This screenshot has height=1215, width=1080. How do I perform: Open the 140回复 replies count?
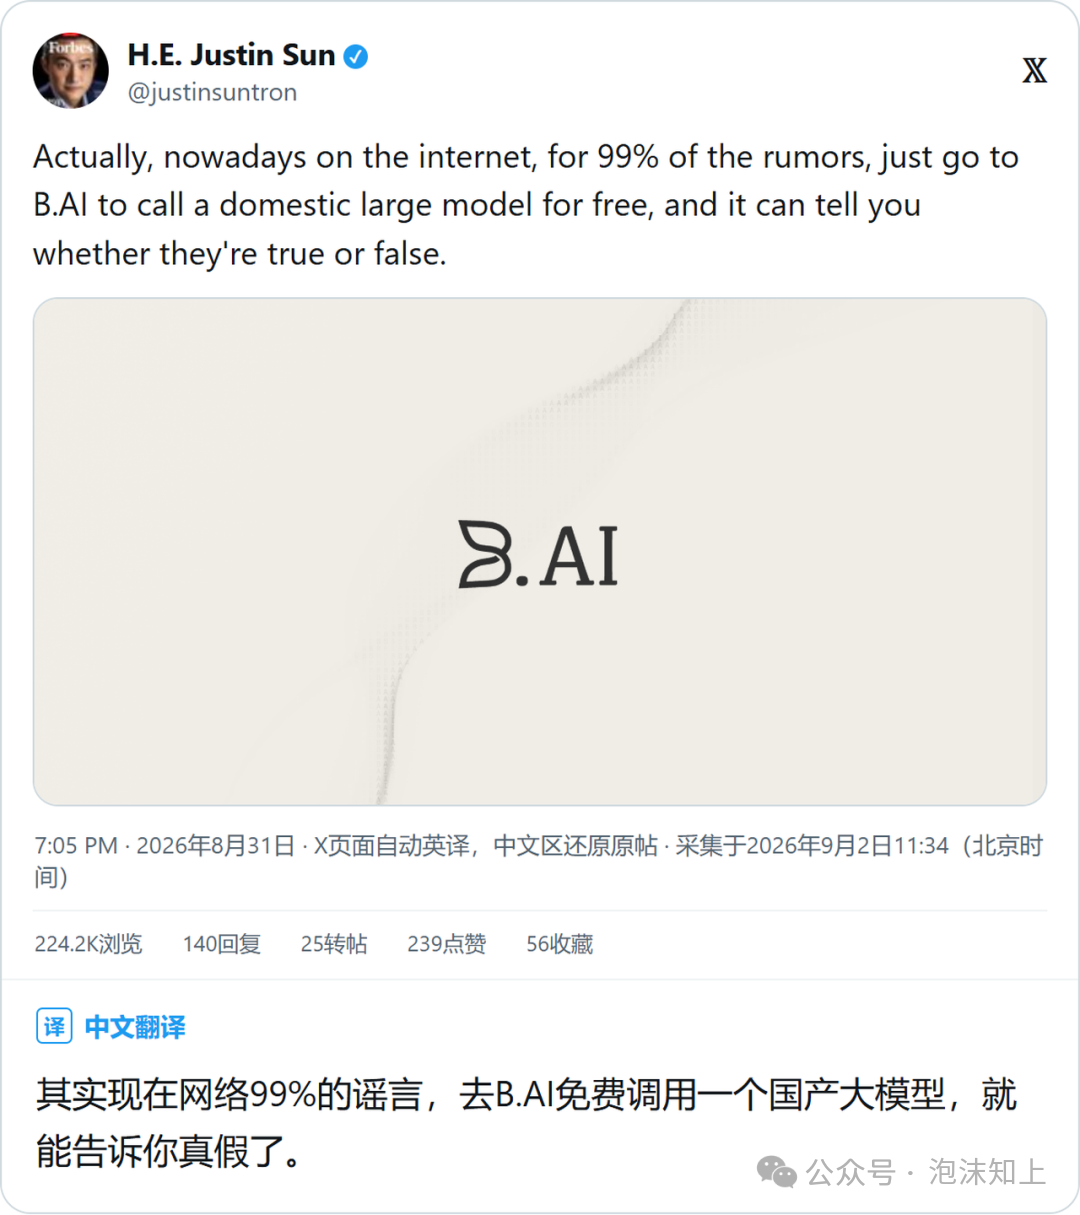point(221,944)
